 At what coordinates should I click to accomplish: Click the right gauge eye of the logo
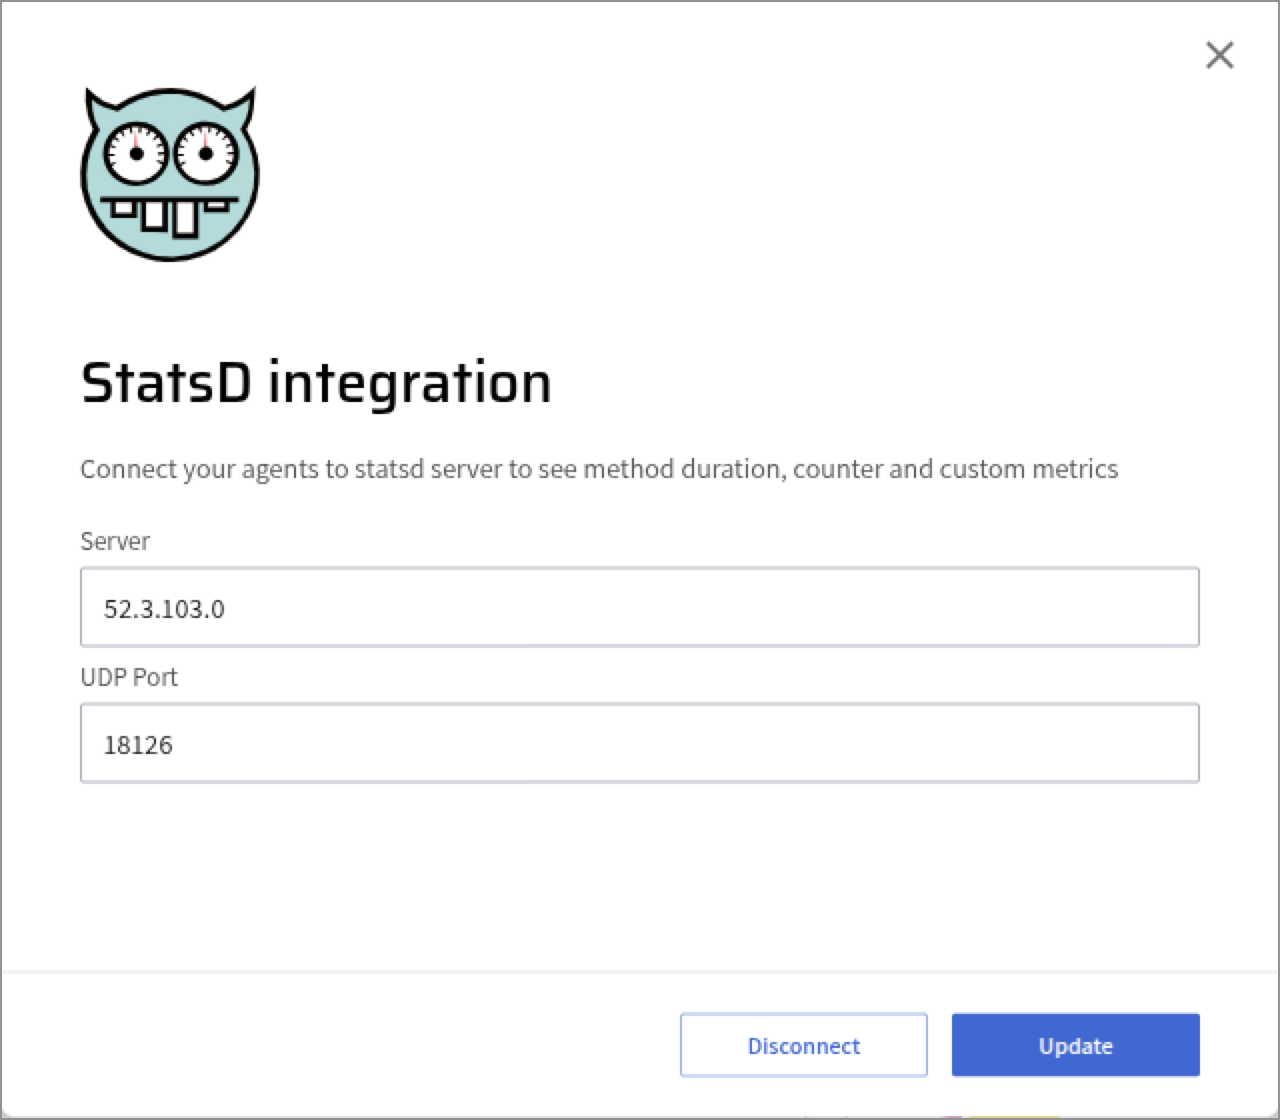[205, 153]
